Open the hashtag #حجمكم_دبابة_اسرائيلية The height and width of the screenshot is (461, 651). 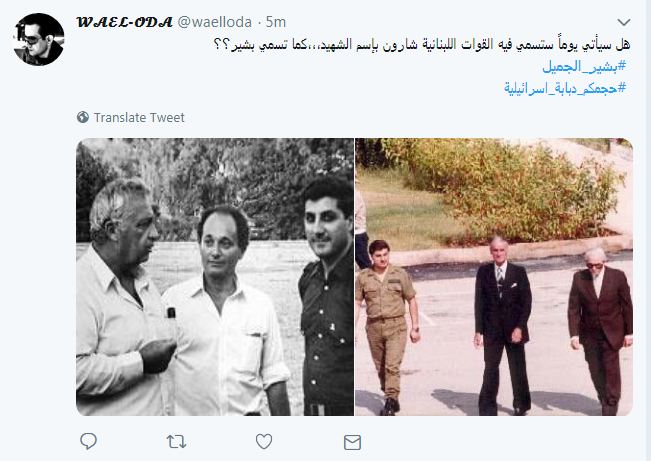pos(565,88)
